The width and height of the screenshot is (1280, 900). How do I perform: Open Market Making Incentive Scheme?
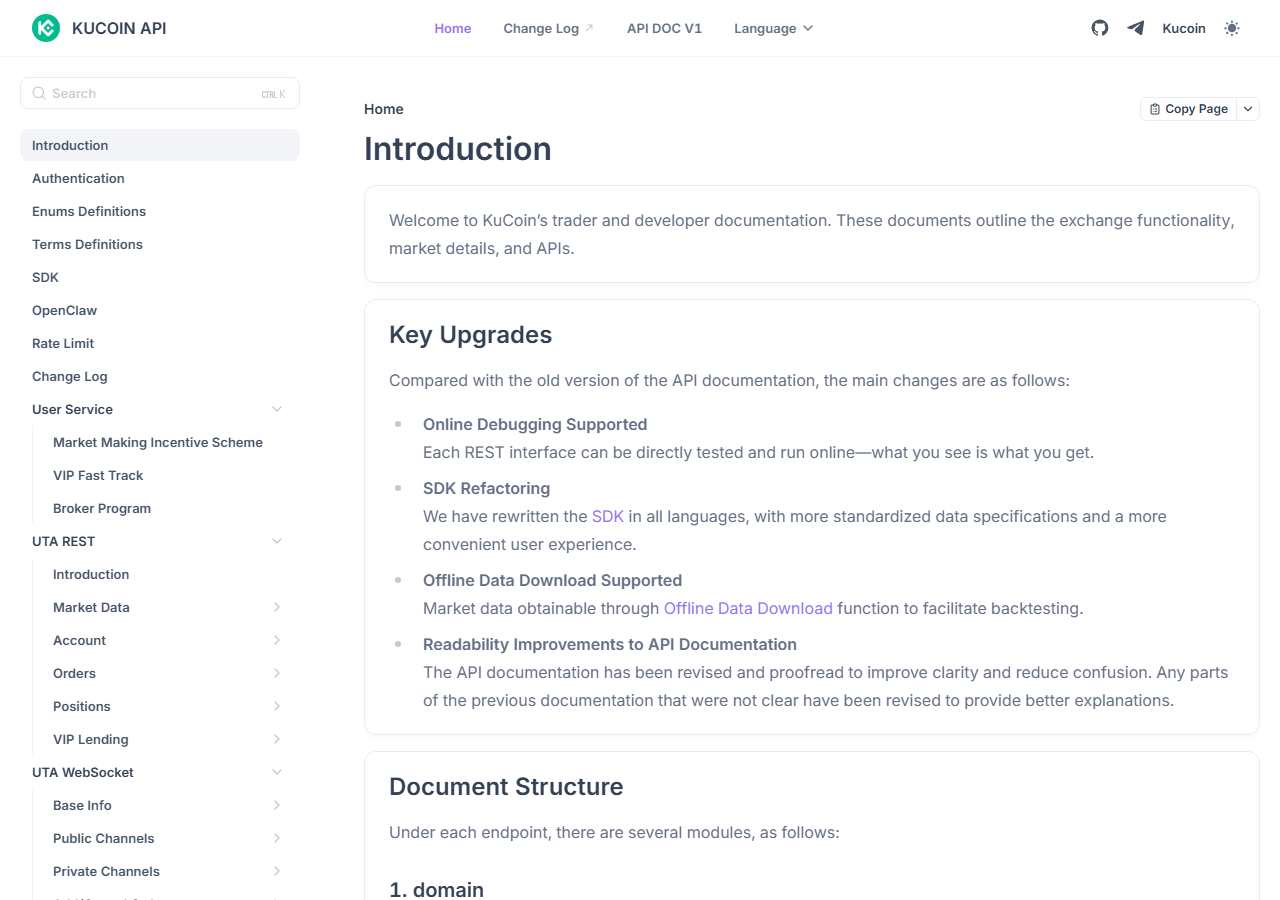(x=158, y=442)
